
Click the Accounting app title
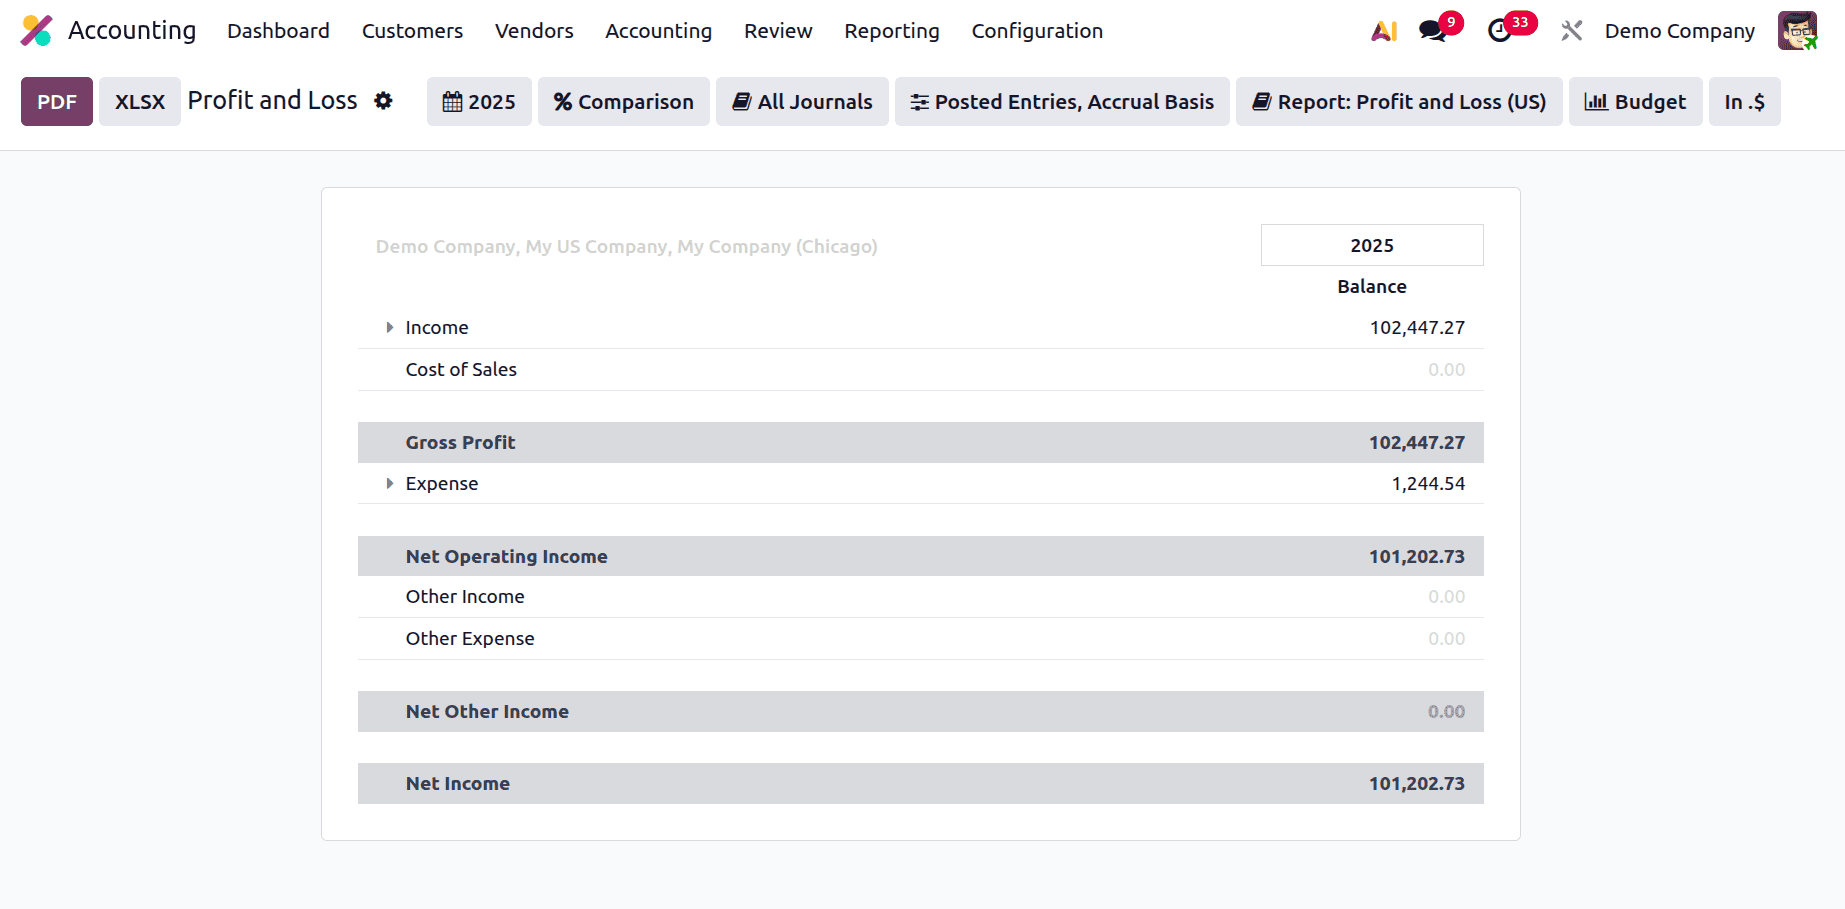pyautogui.click(x=132, y=31)
